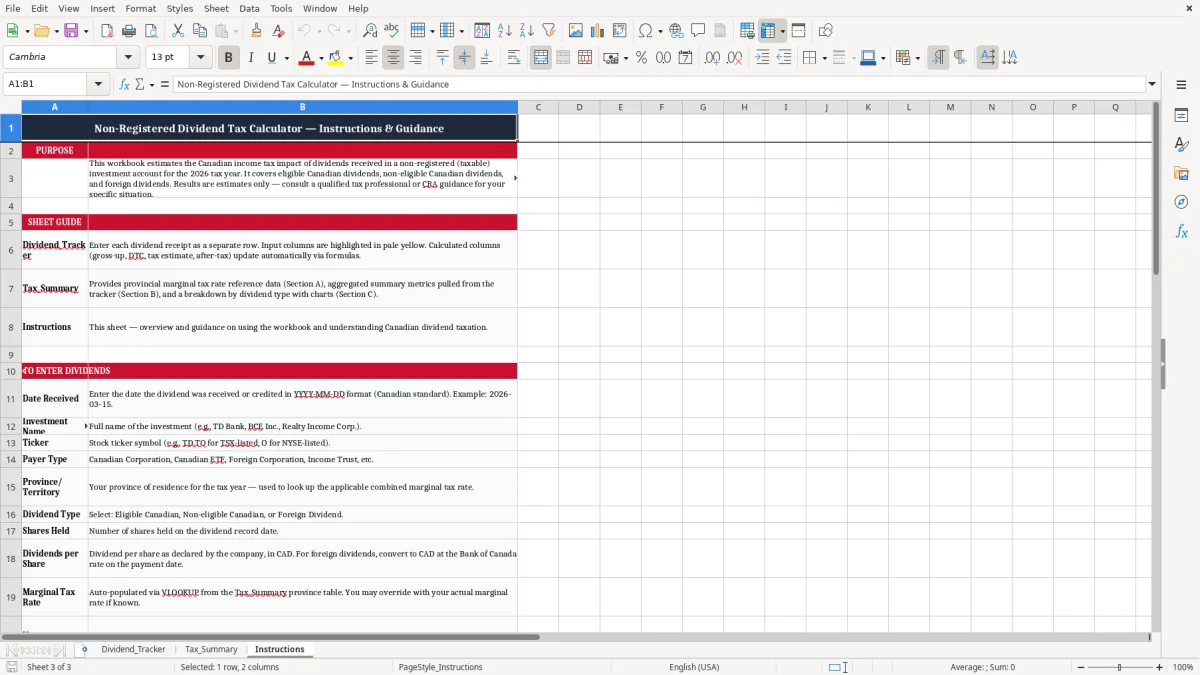Open the Data menu
This screenshot has height=675, width=1200.
(249, 8)
